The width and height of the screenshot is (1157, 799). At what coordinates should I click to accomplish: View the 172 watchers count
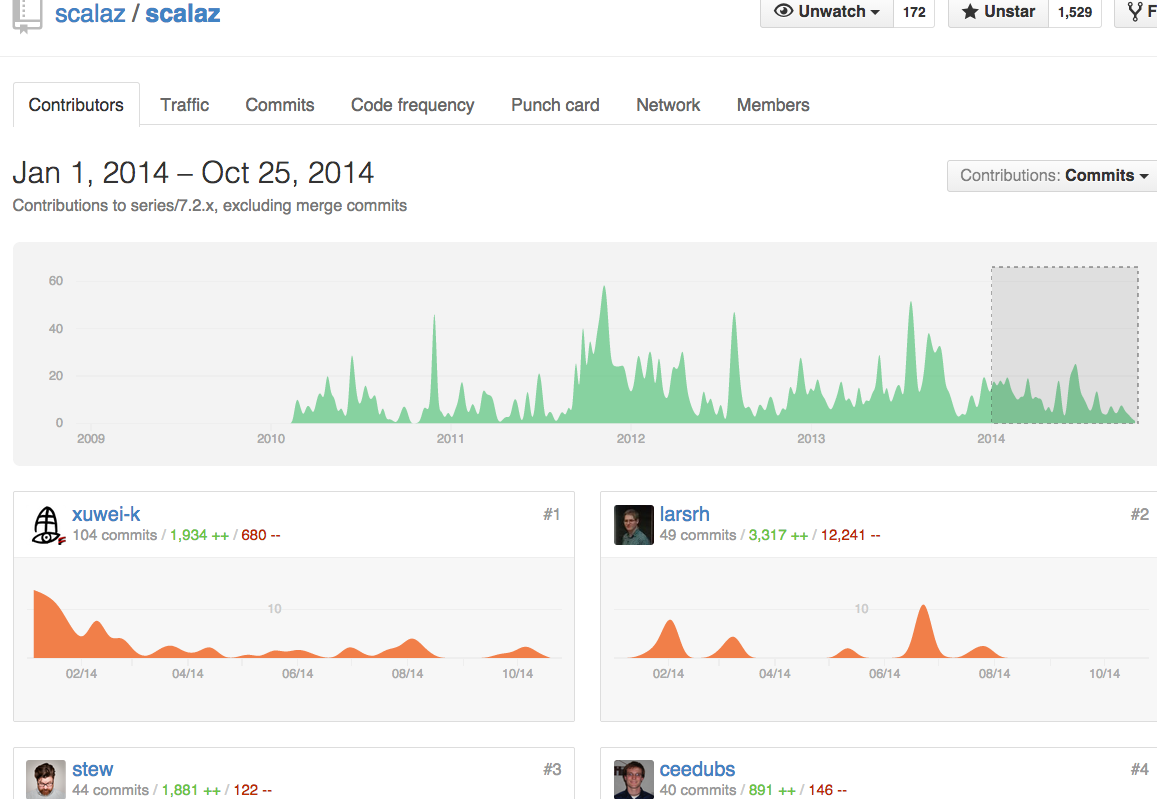[914, 12]
